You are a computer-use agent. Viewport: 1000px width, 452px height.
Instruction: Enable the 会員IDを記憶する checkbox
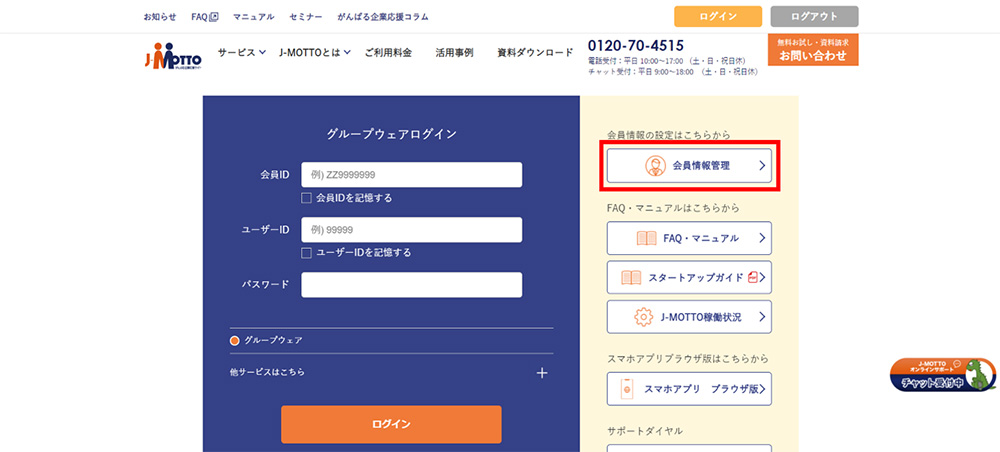point(307,198)
